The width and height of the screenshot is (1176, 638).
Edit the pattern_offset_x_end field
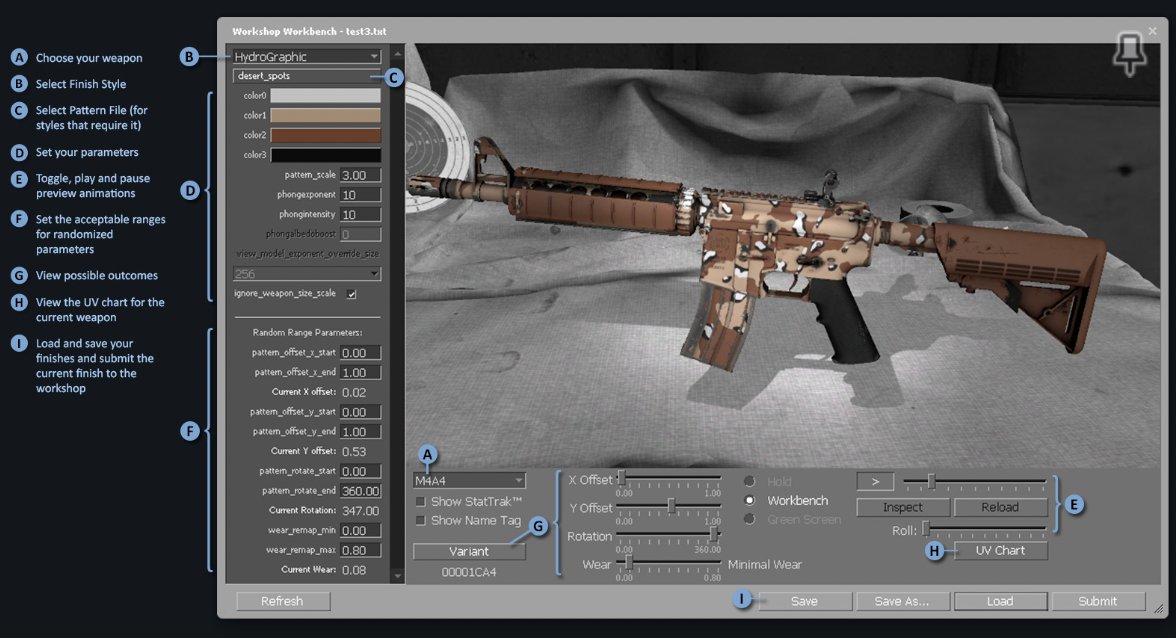[360, 372]
